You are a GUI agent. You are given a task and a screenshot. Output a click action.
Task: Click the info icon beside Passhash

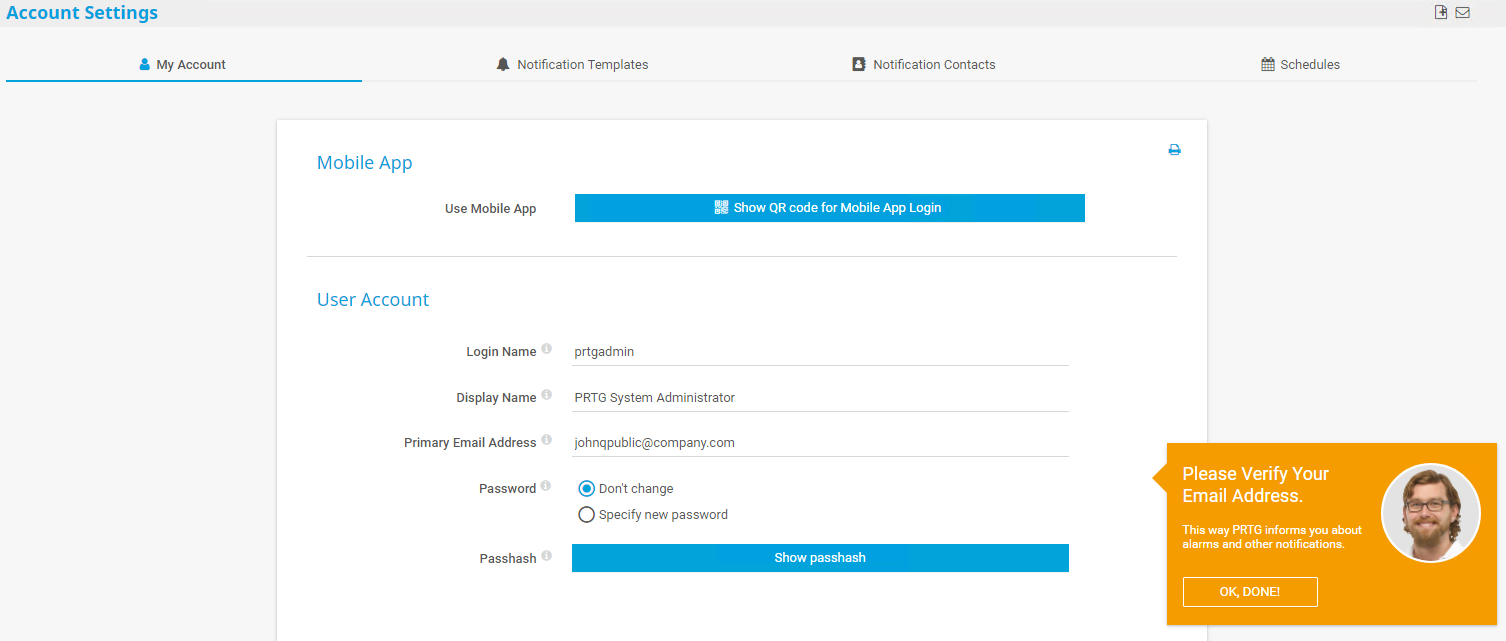546,556
